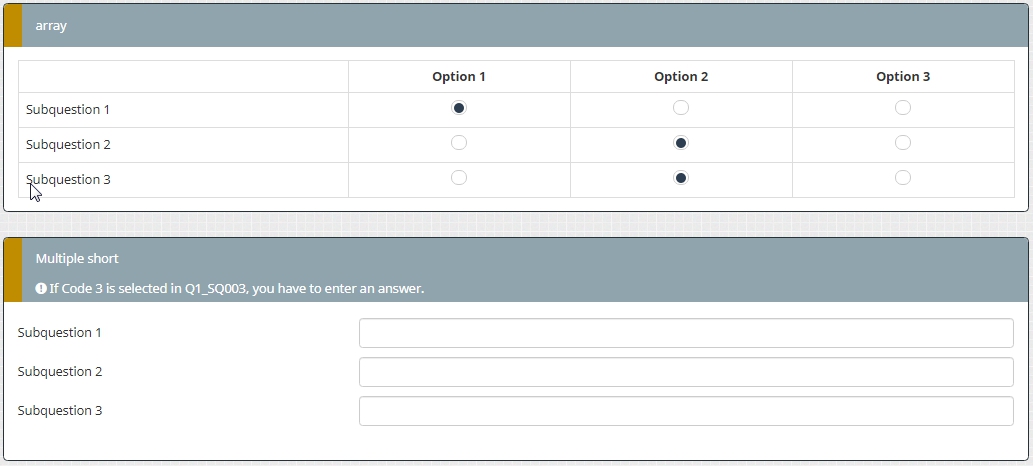Click into Multiple short Subquestion 3 text field
The width and height of the screenshot is (1033, 466).
coord(686,411)
